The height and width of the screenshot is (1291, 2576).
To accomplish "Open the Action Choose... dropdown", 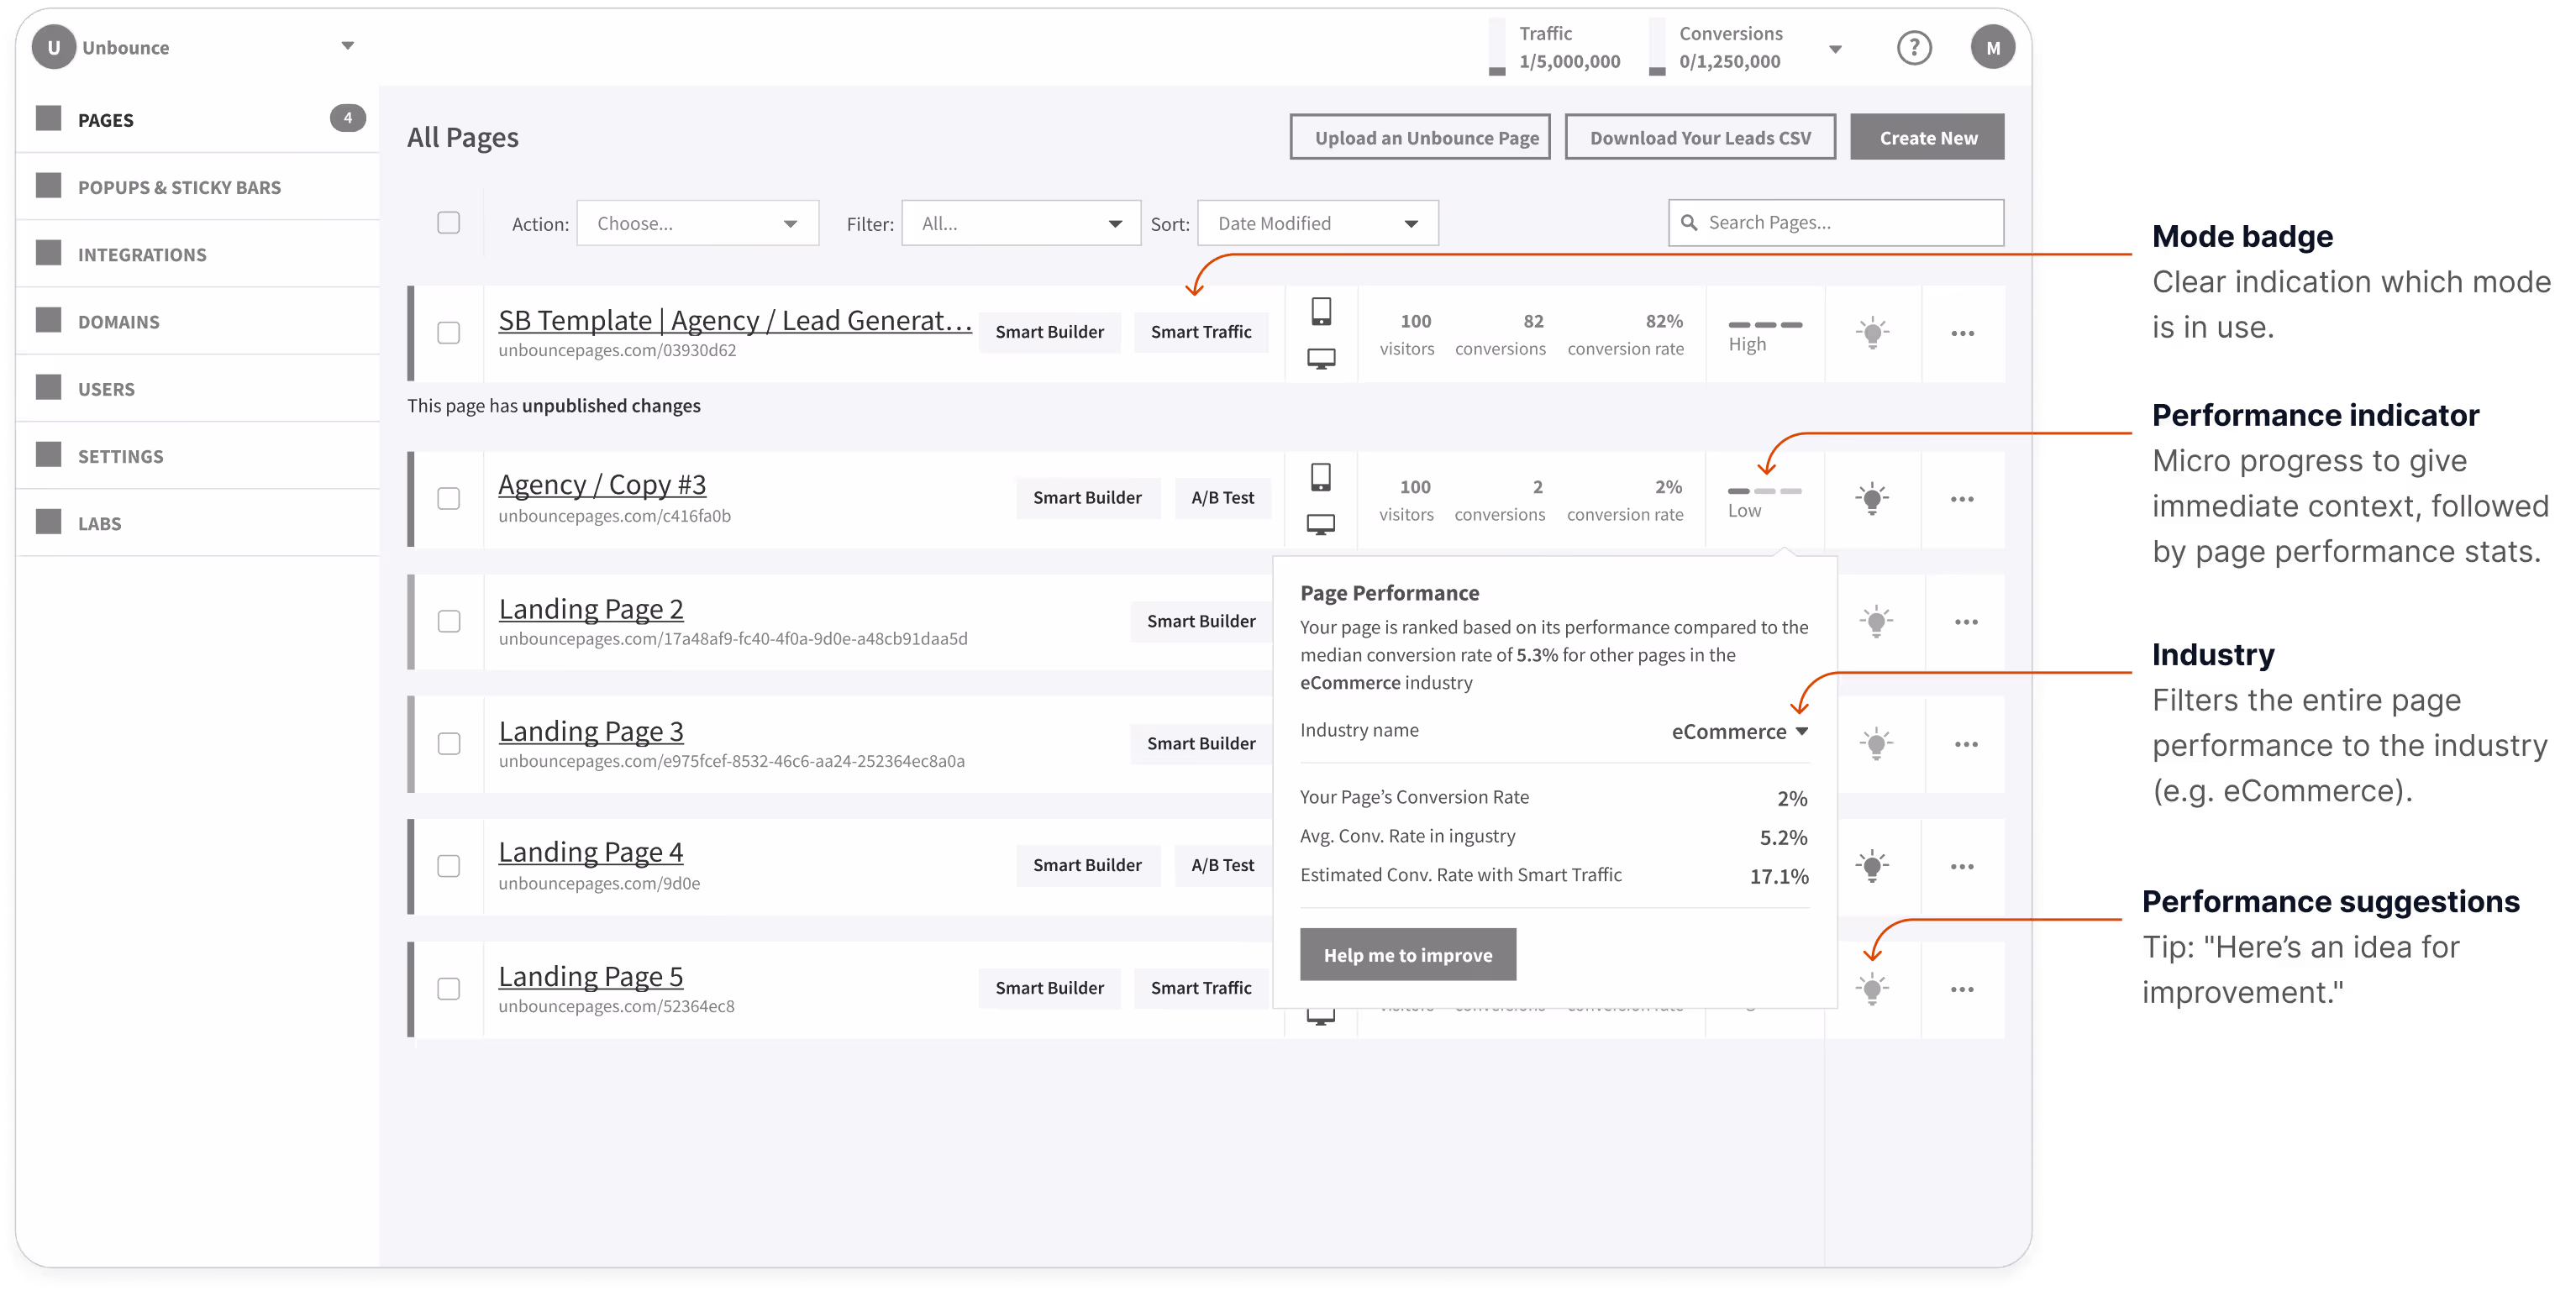I will pyautogui.click(x=697, y=223).
